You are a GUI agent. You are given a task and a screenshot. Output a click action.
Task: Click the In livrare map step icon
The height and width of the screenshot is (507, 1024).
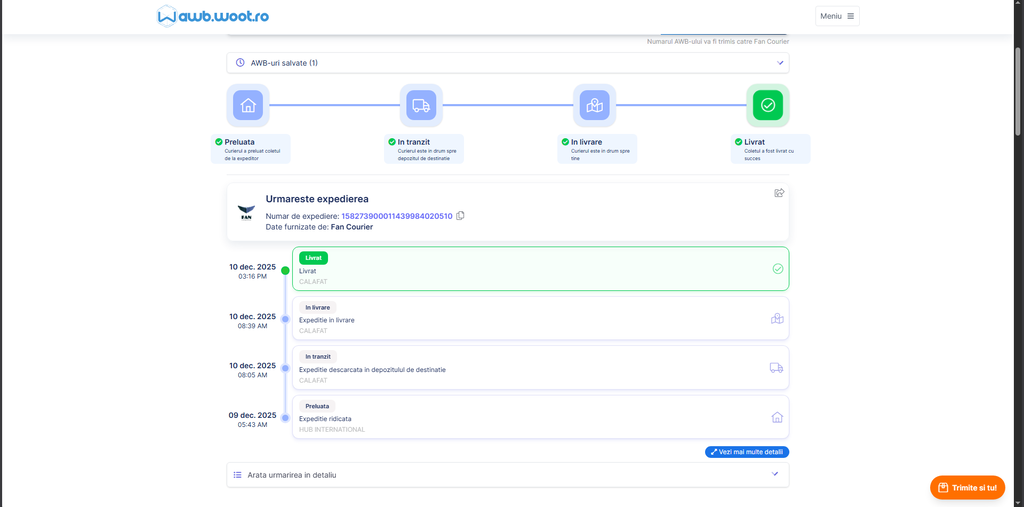[x=594, y=105]
